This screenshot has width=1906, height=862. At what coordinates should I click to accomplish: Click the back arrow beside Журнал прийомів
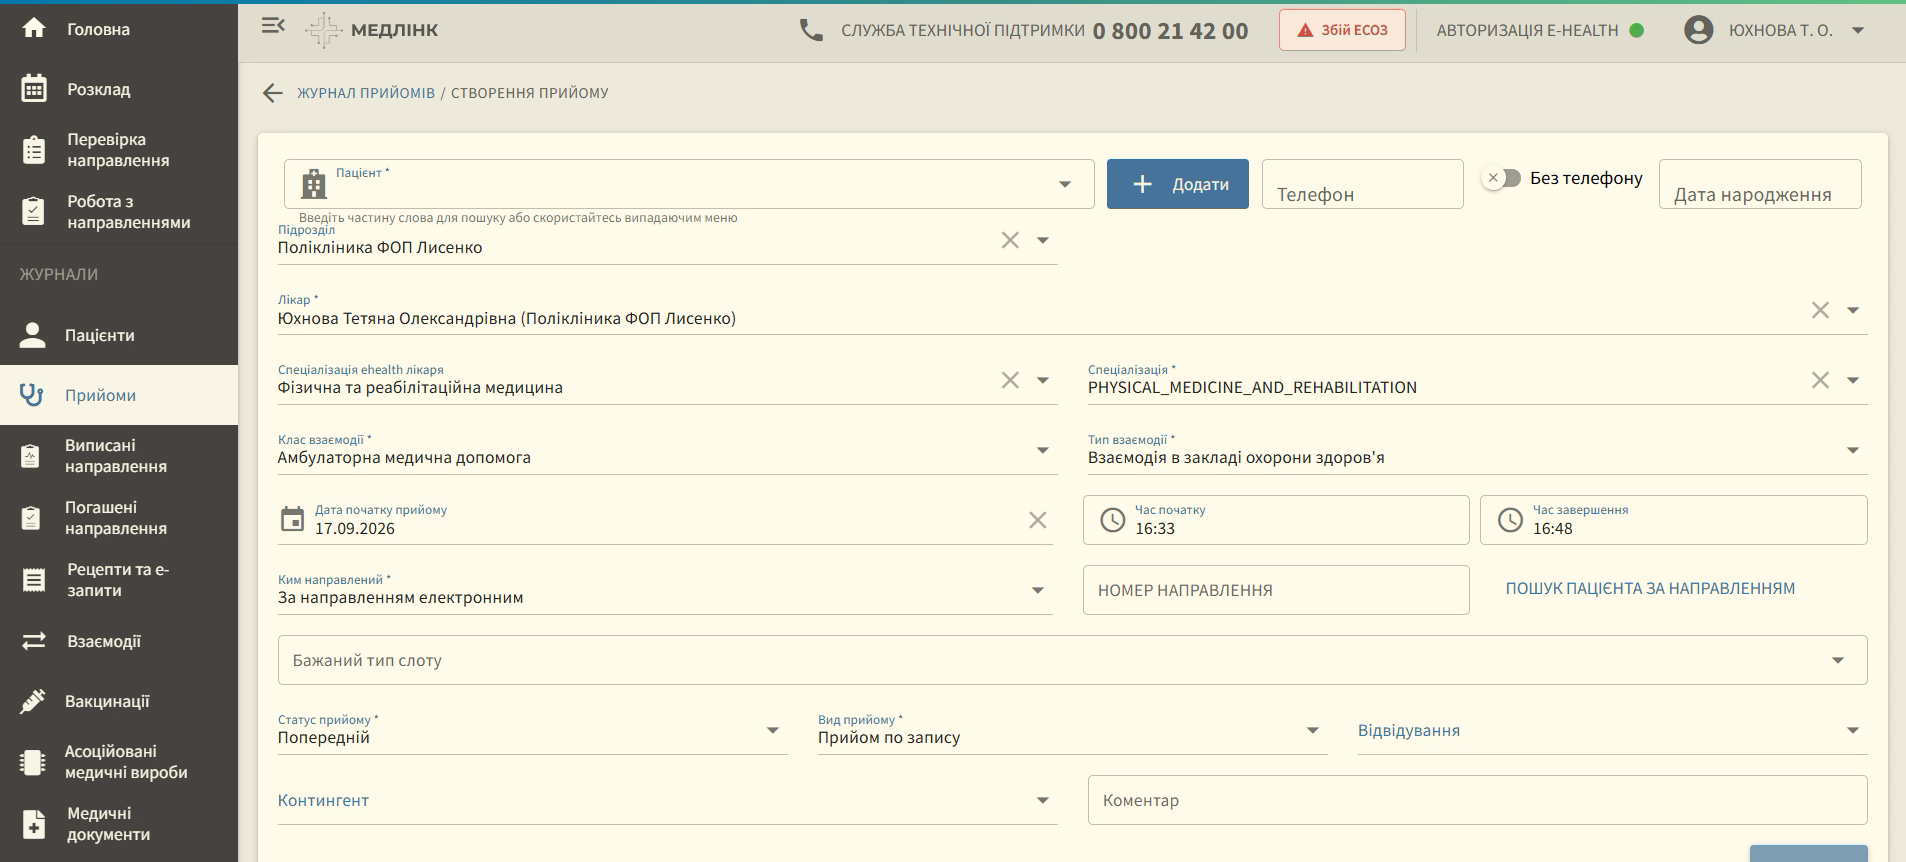[x=272, y=93]
